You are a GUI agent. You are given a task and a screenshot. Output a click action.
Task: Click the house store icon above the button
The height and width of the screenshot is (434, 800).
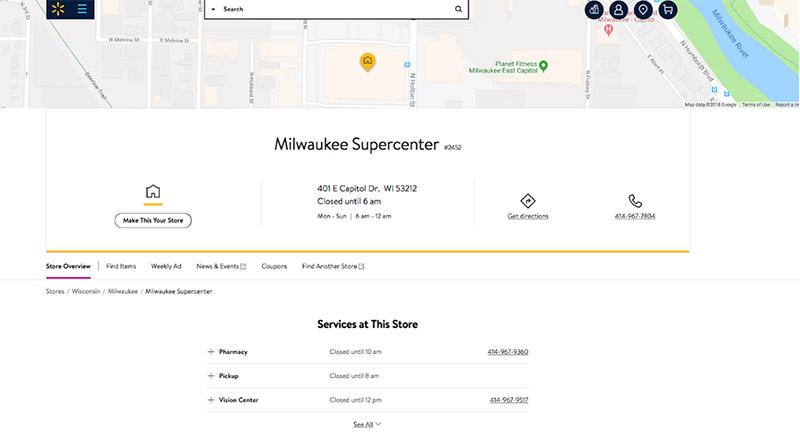[153, 192]
